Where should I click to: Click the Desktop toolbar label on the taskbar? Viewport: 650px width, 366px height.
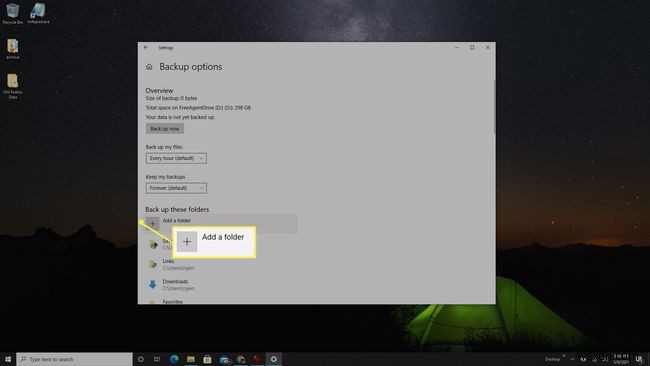(x=552, y=359)
